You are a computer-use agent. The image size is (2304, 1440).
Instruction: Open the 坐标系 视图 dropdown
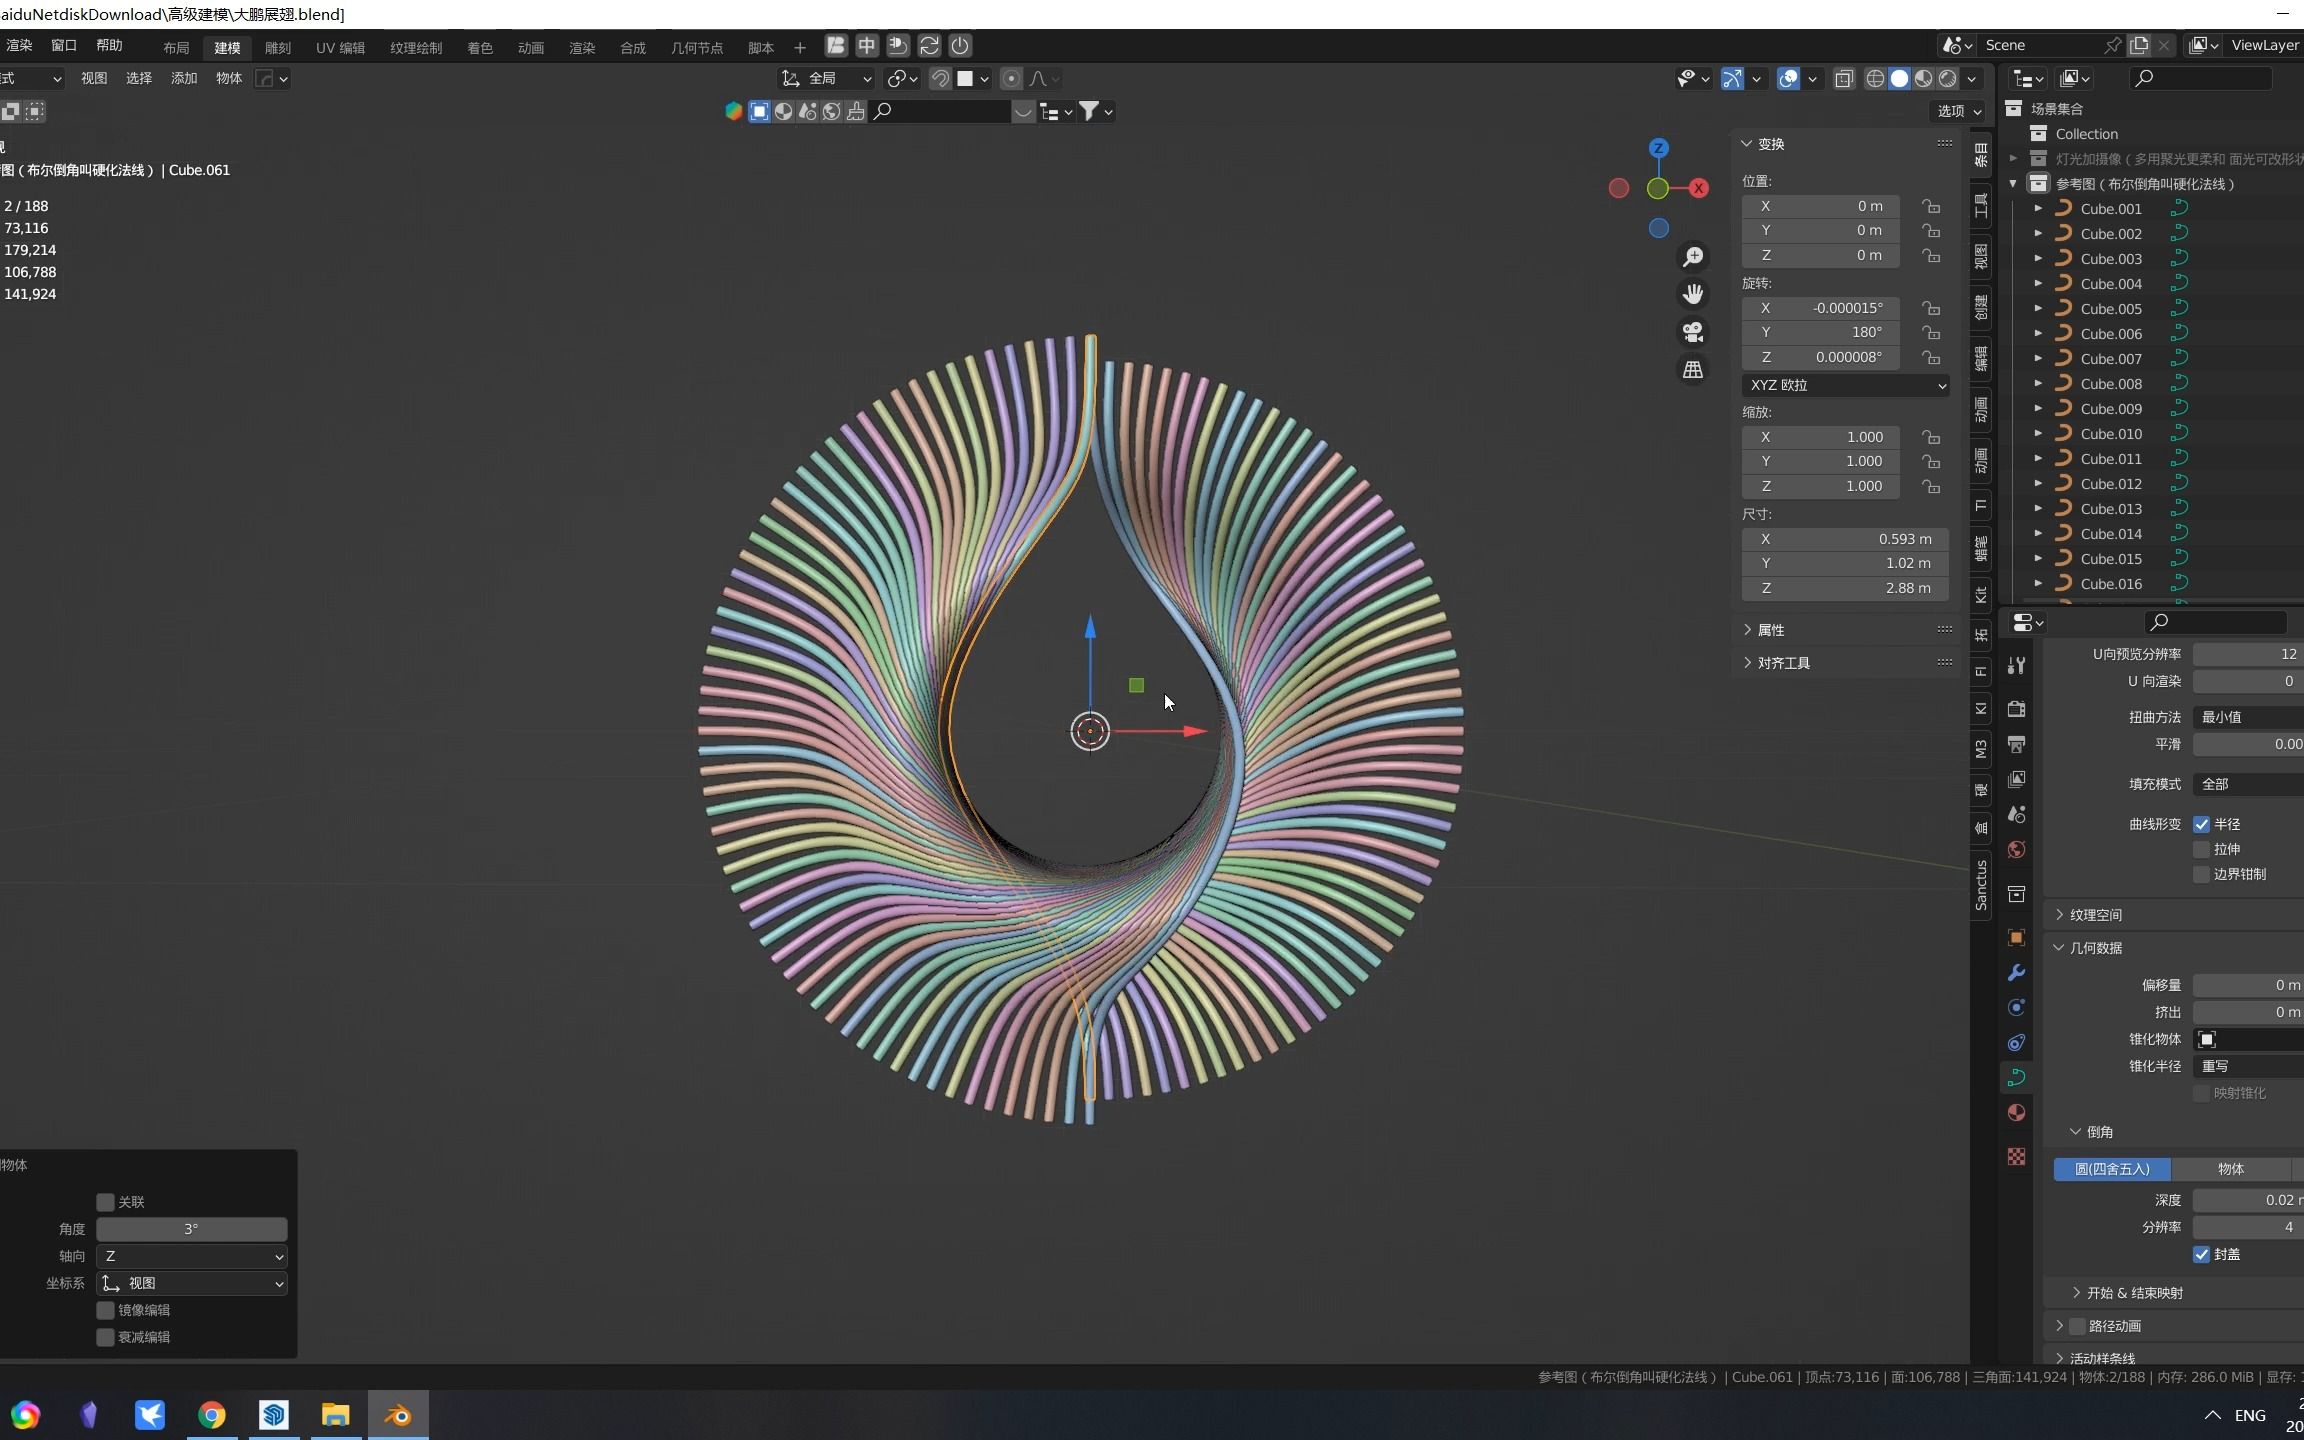coord(192,1283)
